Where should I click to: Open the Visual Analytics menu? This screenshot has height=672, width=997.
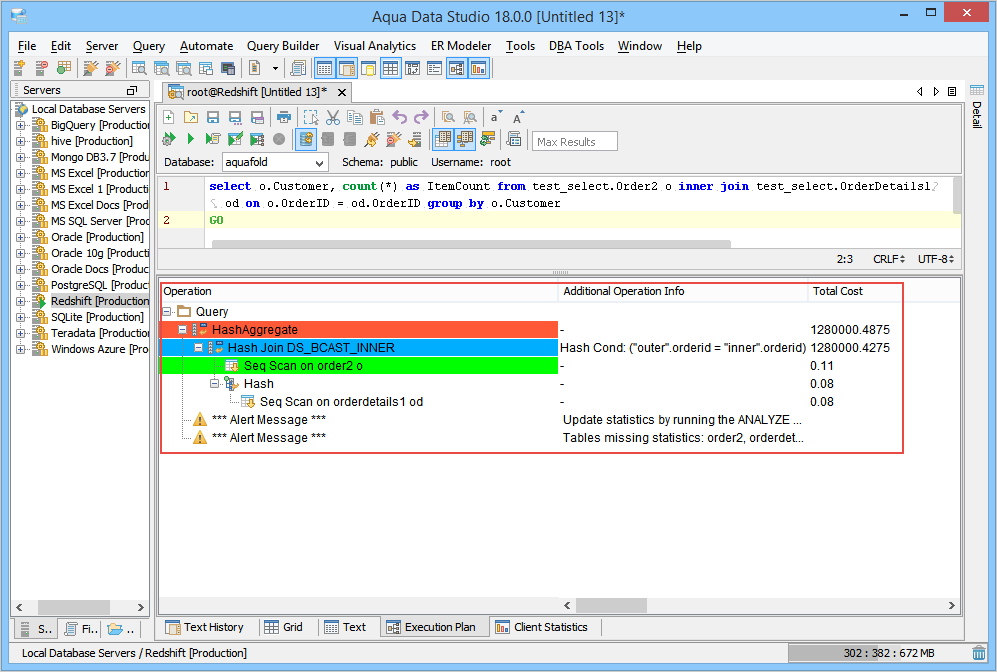[x=375, y=46]
